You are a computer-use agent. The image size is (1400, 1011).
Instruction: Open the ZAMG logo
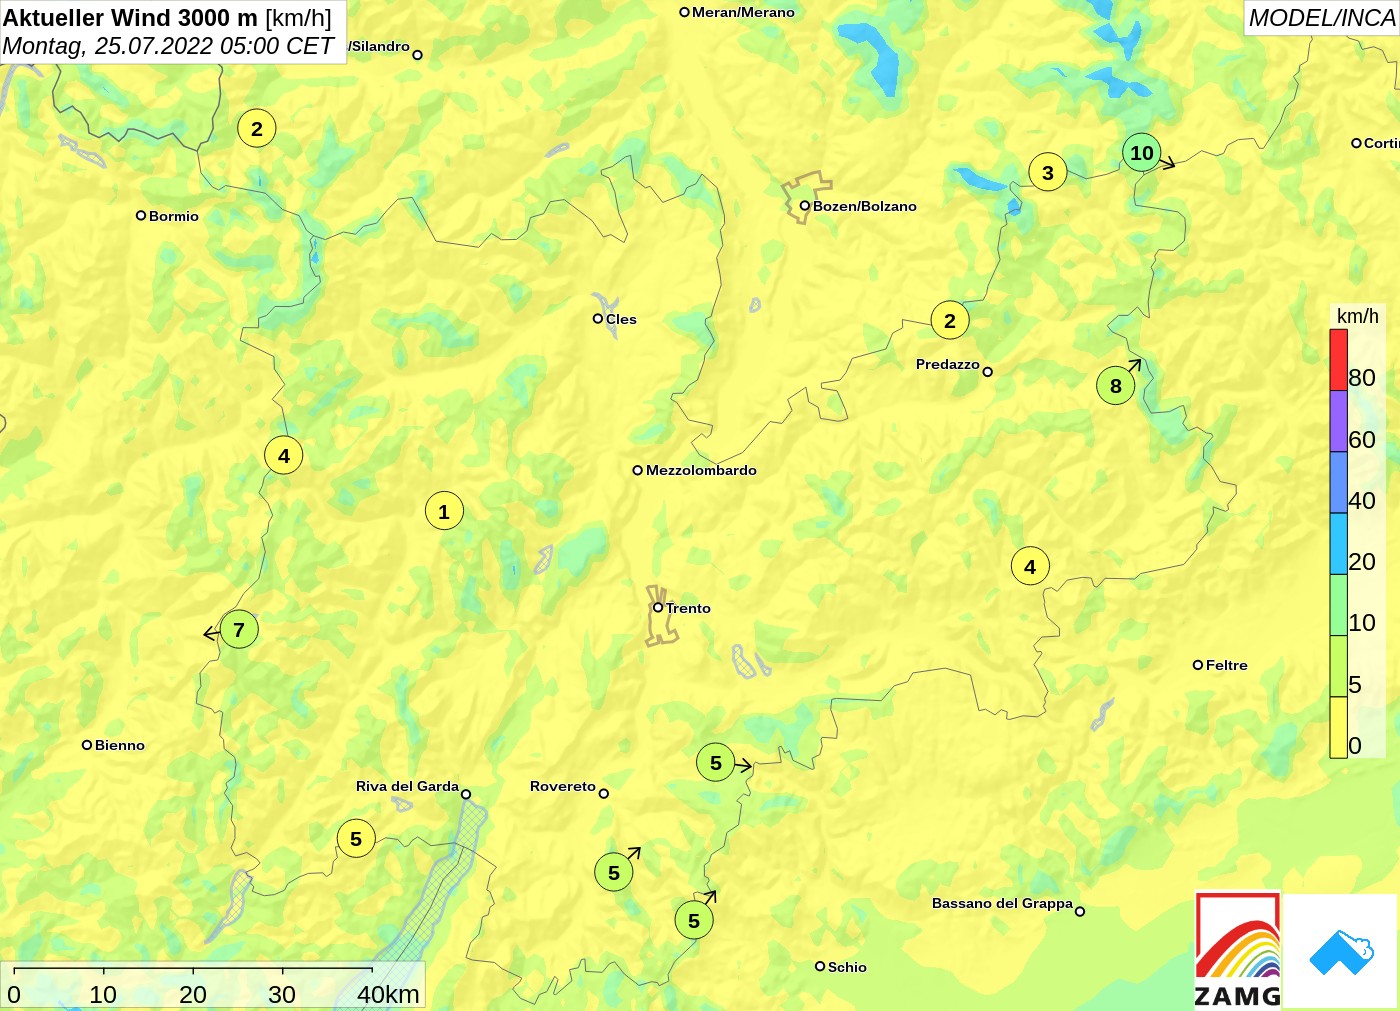pos(1238,950)
